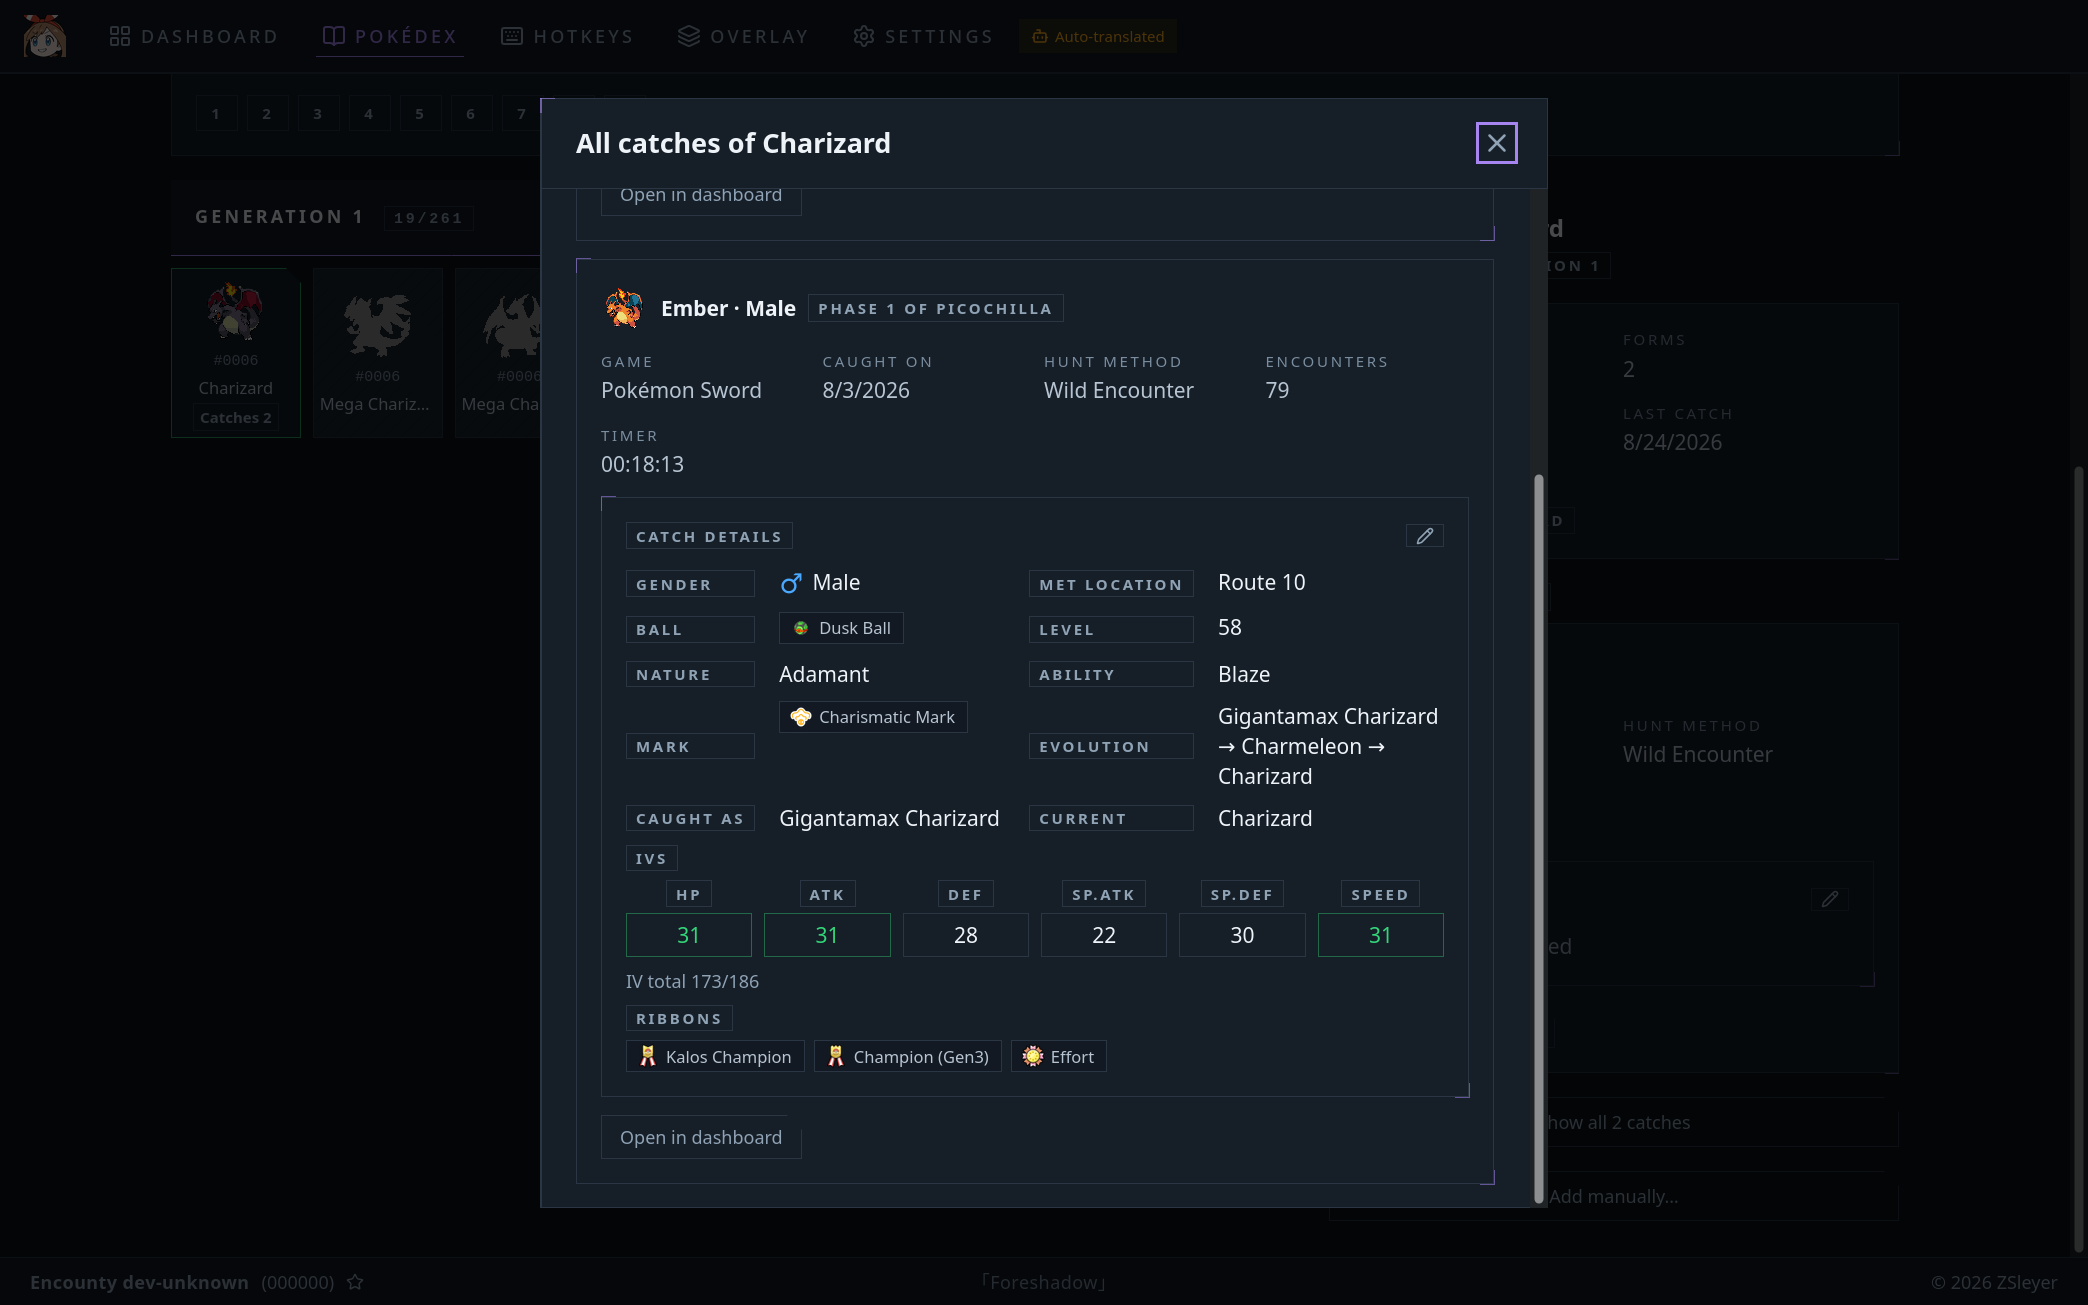Select the Charismatic Mark badge
The image size is (2088, 1305).
tap(873, 717)
